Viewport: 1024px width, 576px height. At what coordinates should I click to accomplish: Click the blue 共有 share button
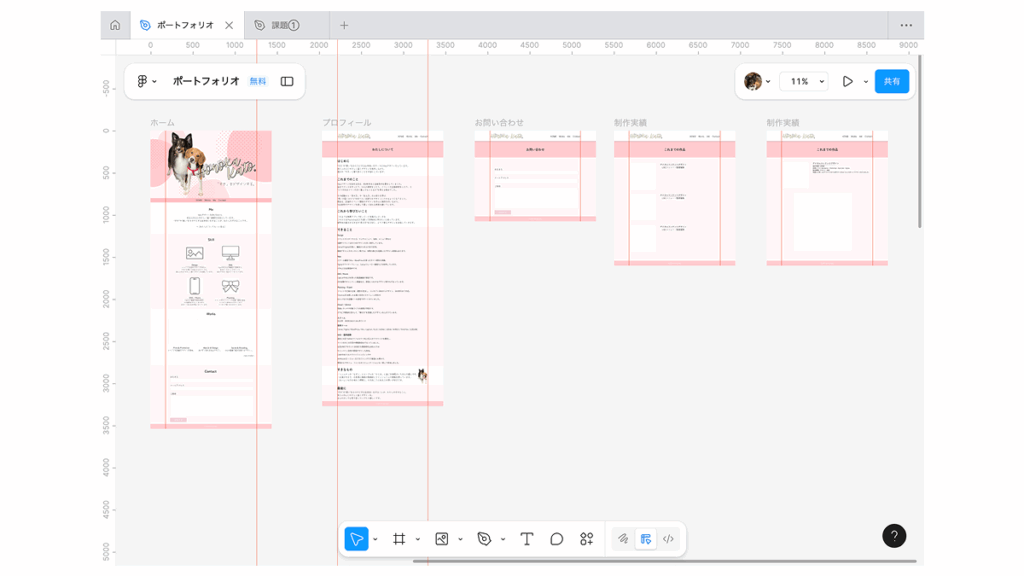[891, 82]
